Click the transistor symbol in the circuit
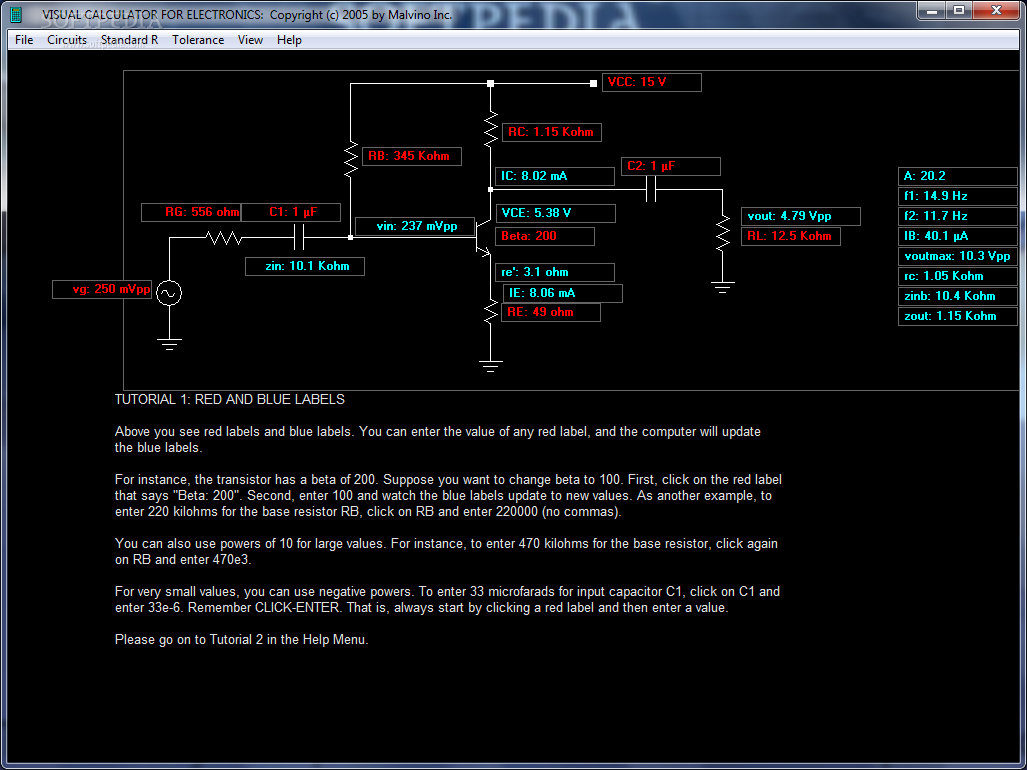This screenshot has width=1027, height=770. pos(484,238)
